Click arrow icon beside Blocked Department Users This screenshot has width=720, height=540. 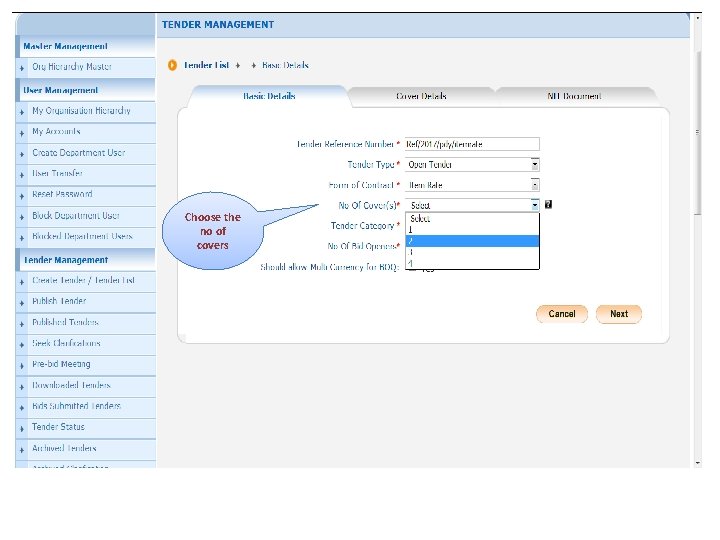pyautogui.click(x=22, y=238)
